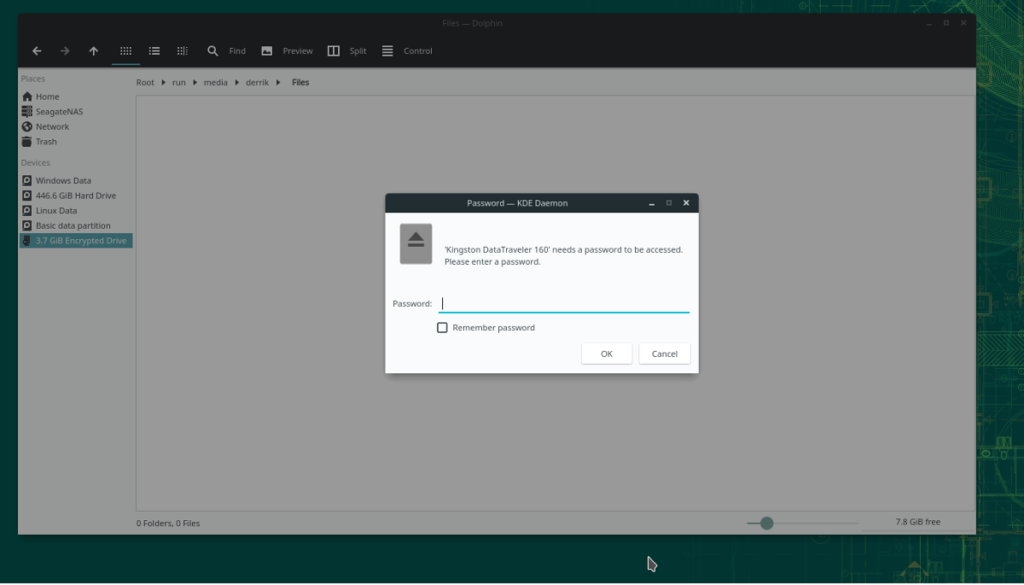
Task: Switch to Icons view mode
Action: pos(124,50)
